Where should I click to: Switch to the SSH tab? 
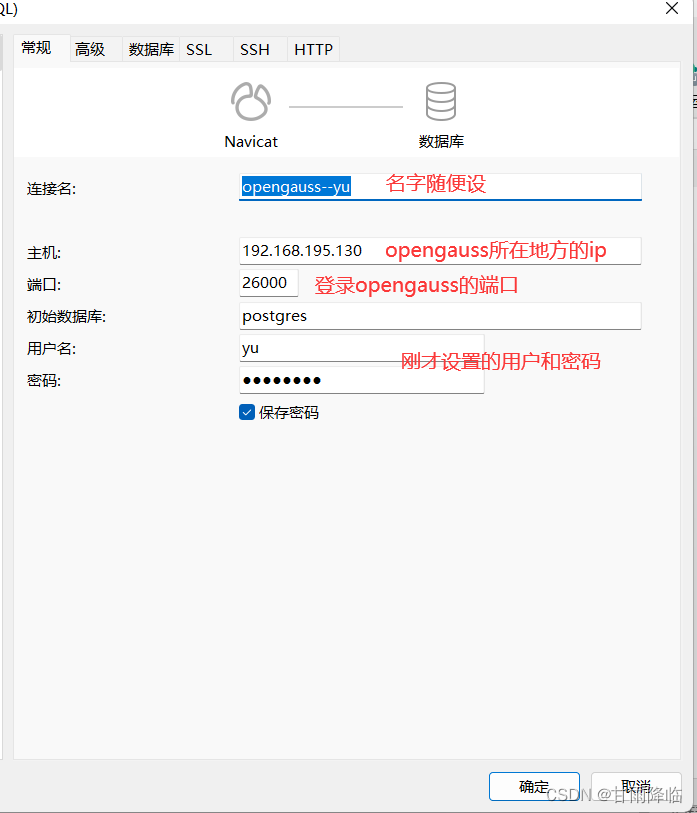point(260,49)
